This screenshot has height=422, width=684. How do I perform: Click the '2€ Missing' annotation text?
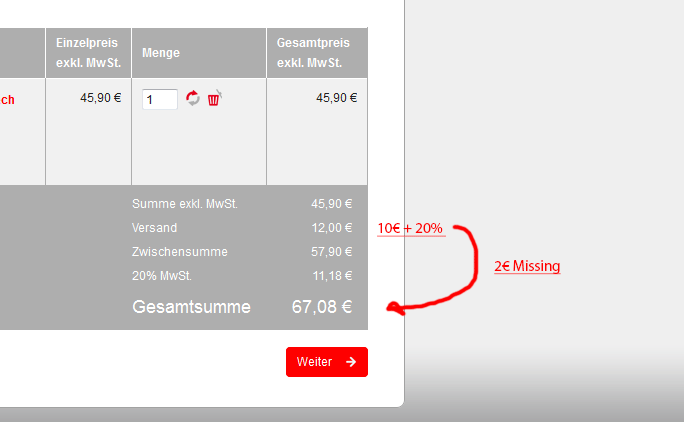tap(527, 266)
